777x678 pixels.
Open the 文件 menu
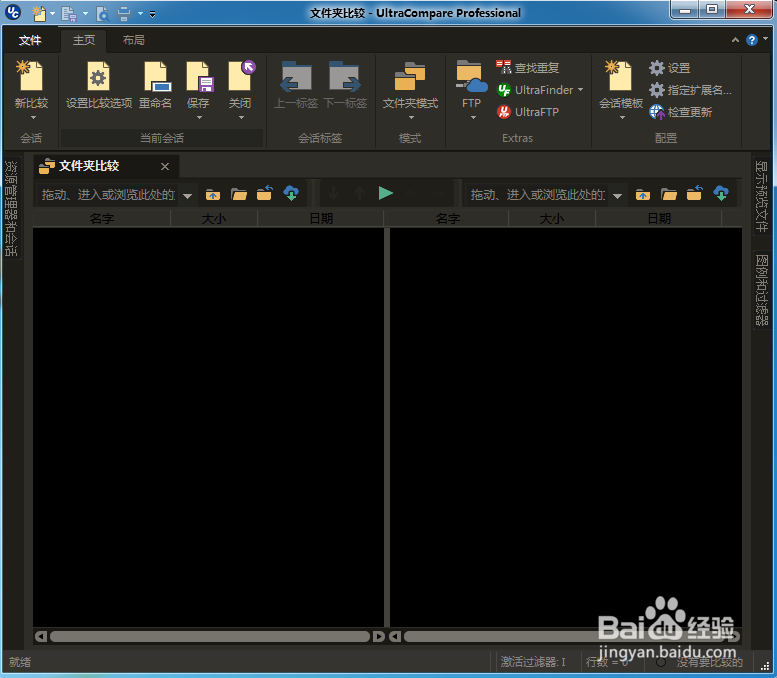tap(30, 40)
